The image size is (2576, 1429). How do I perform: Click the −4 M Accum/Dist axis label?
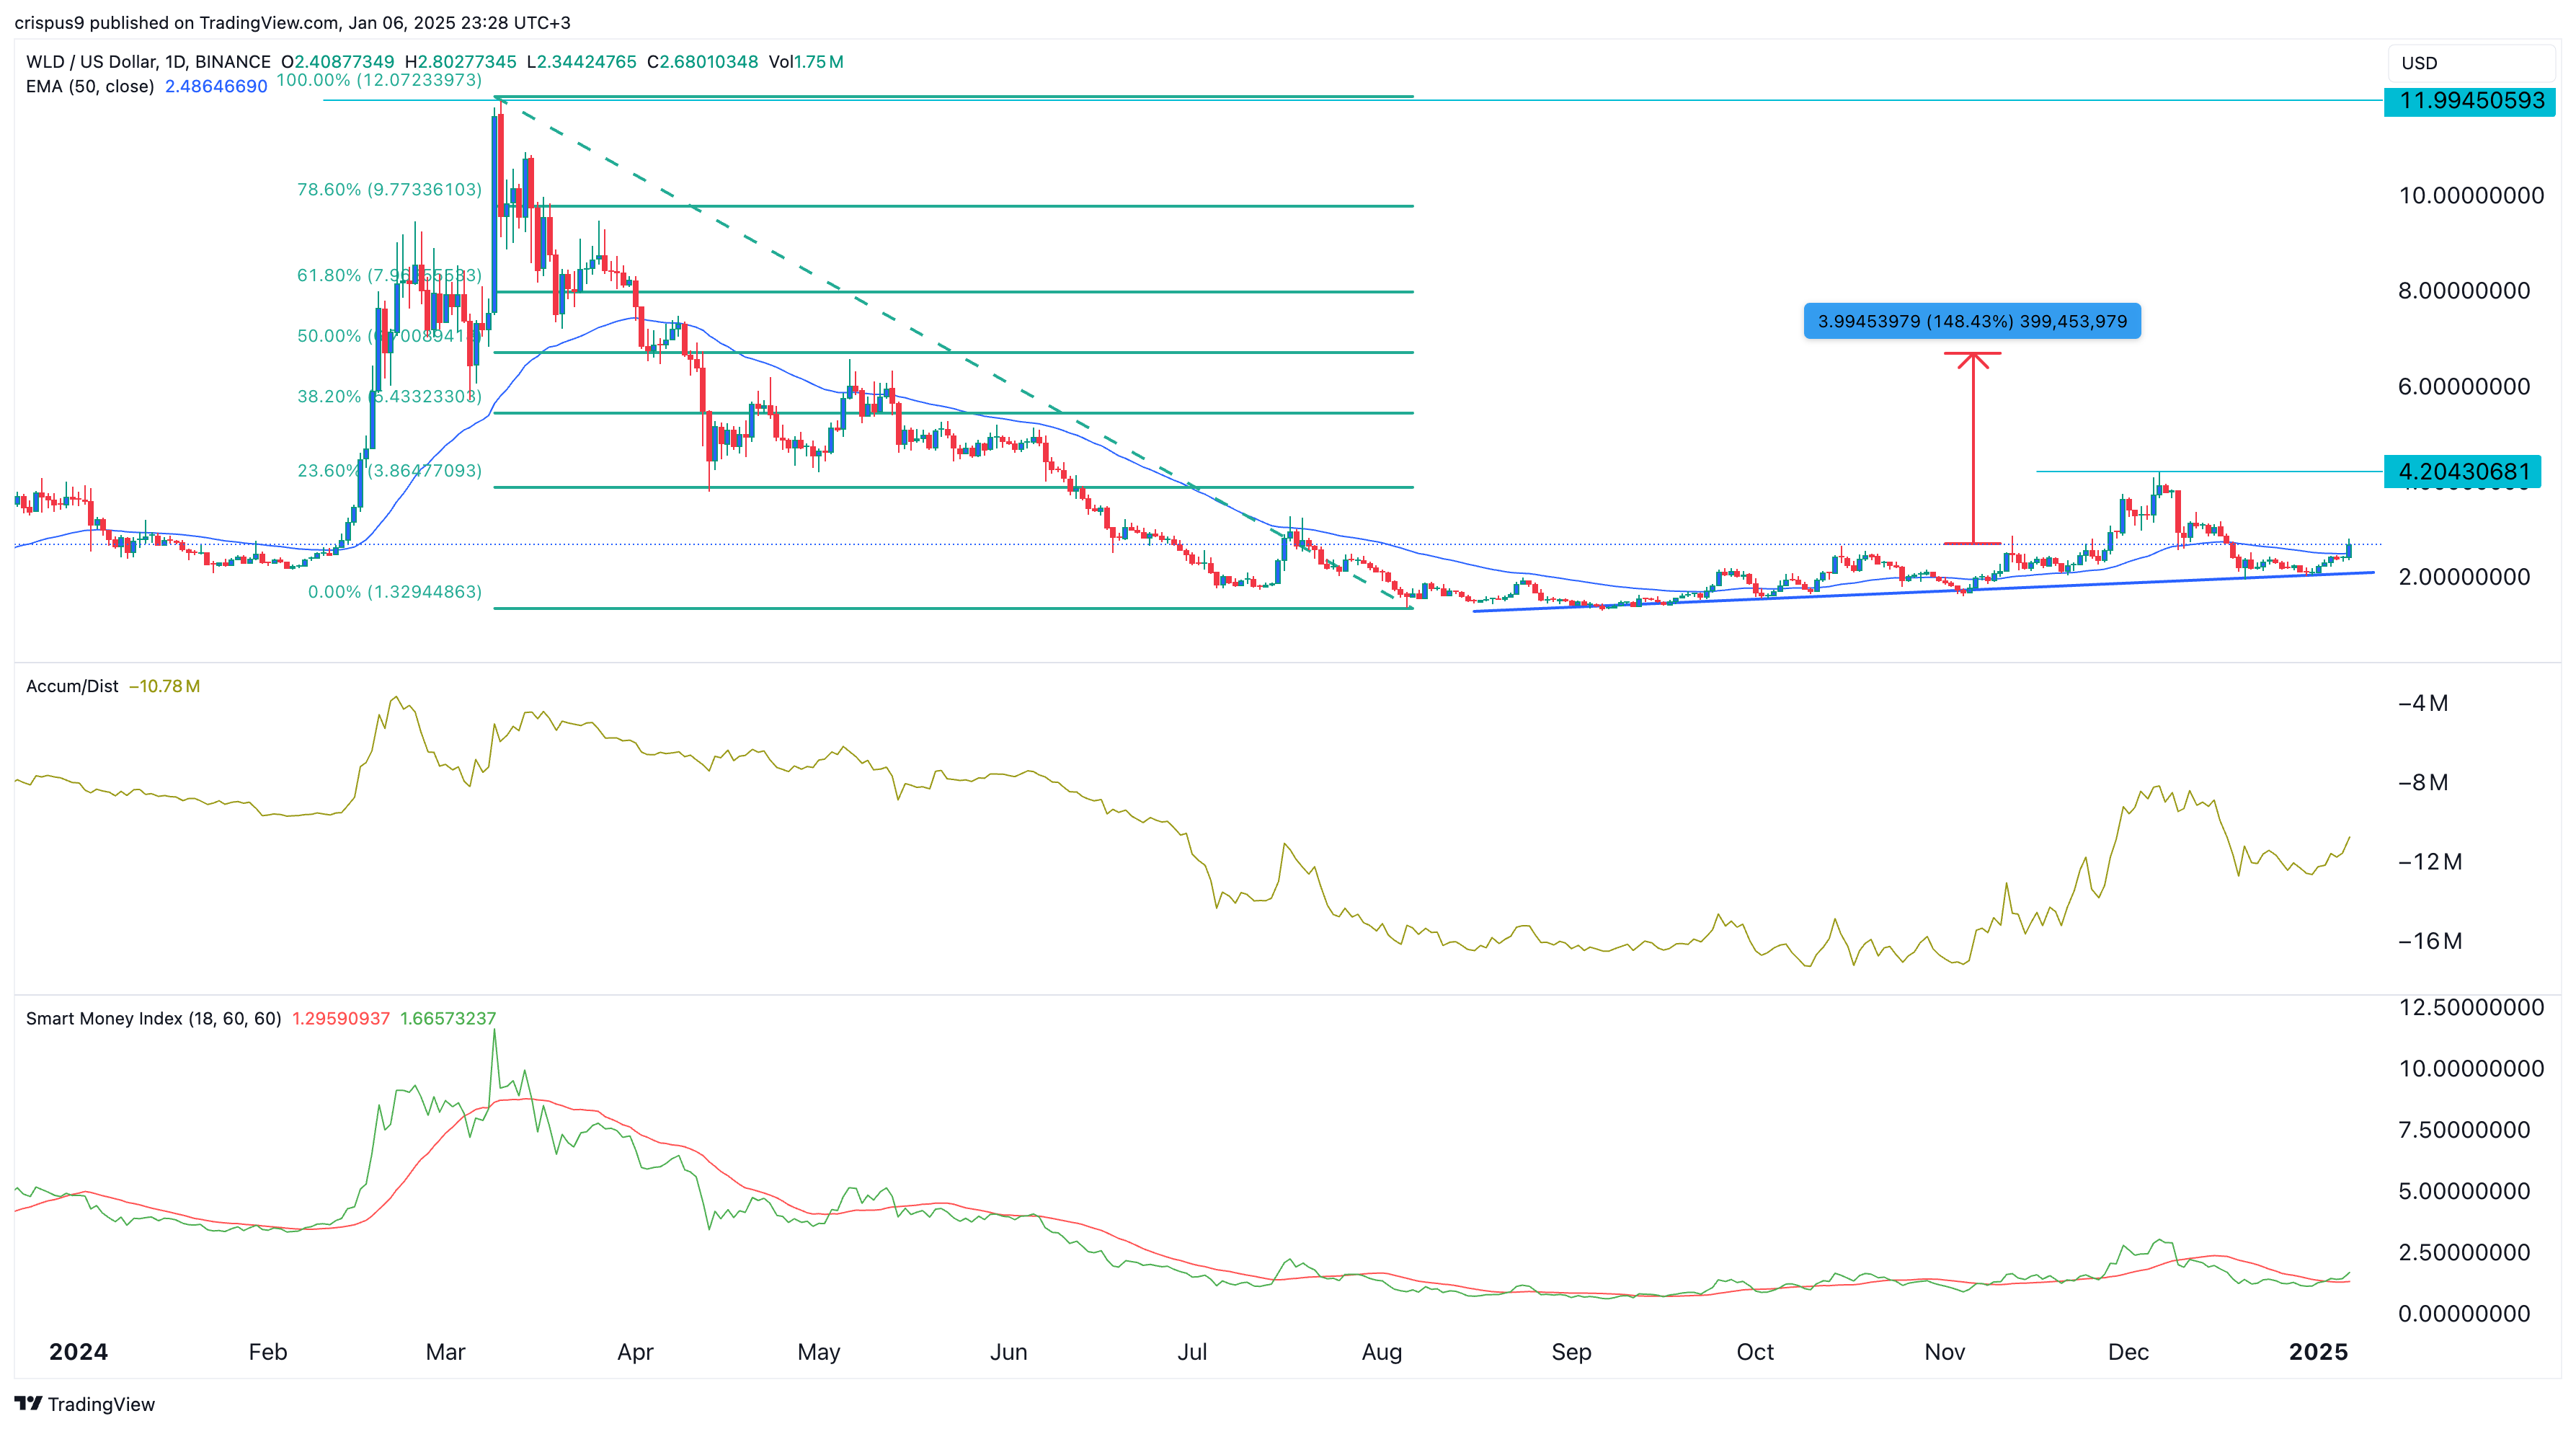tap(2423, 703)
